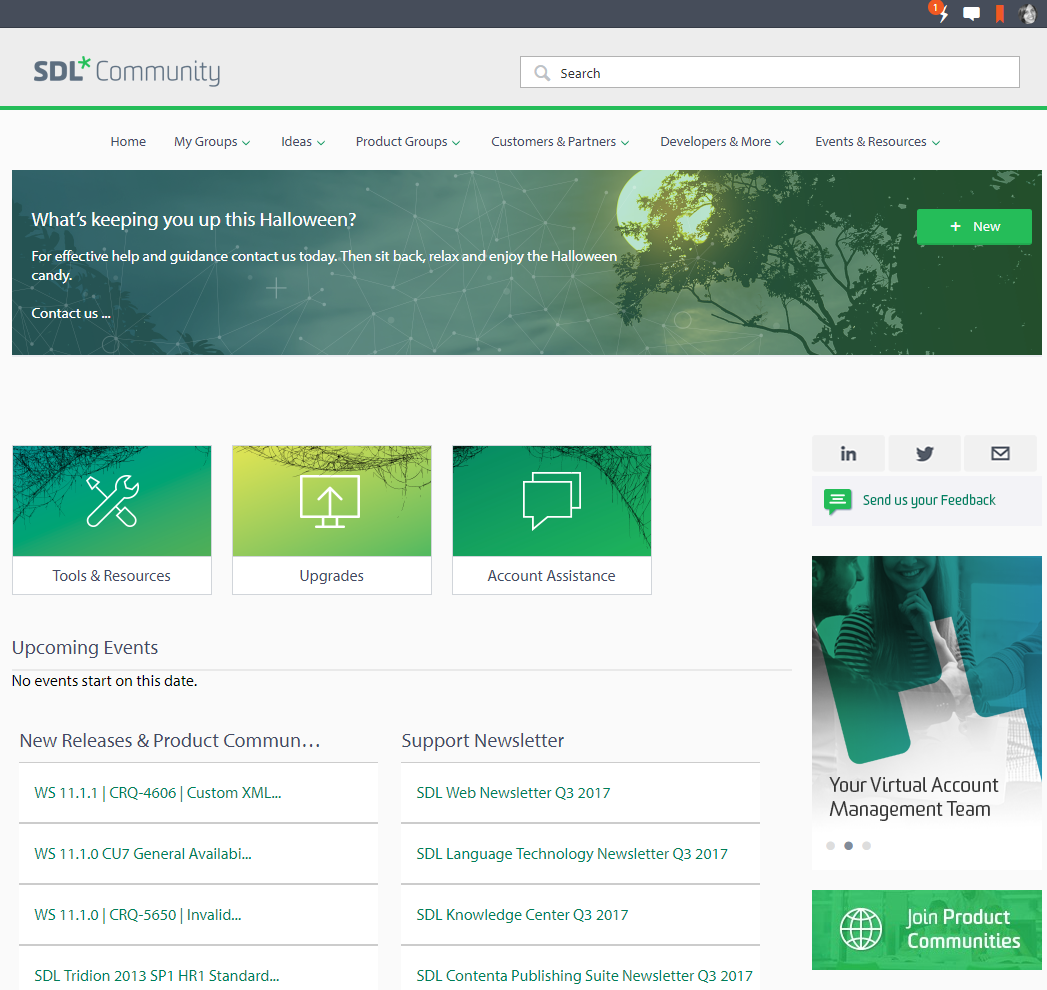Click New Releases & Product Commun… heading
1047x990 pixels.
(x=170, y=740)
